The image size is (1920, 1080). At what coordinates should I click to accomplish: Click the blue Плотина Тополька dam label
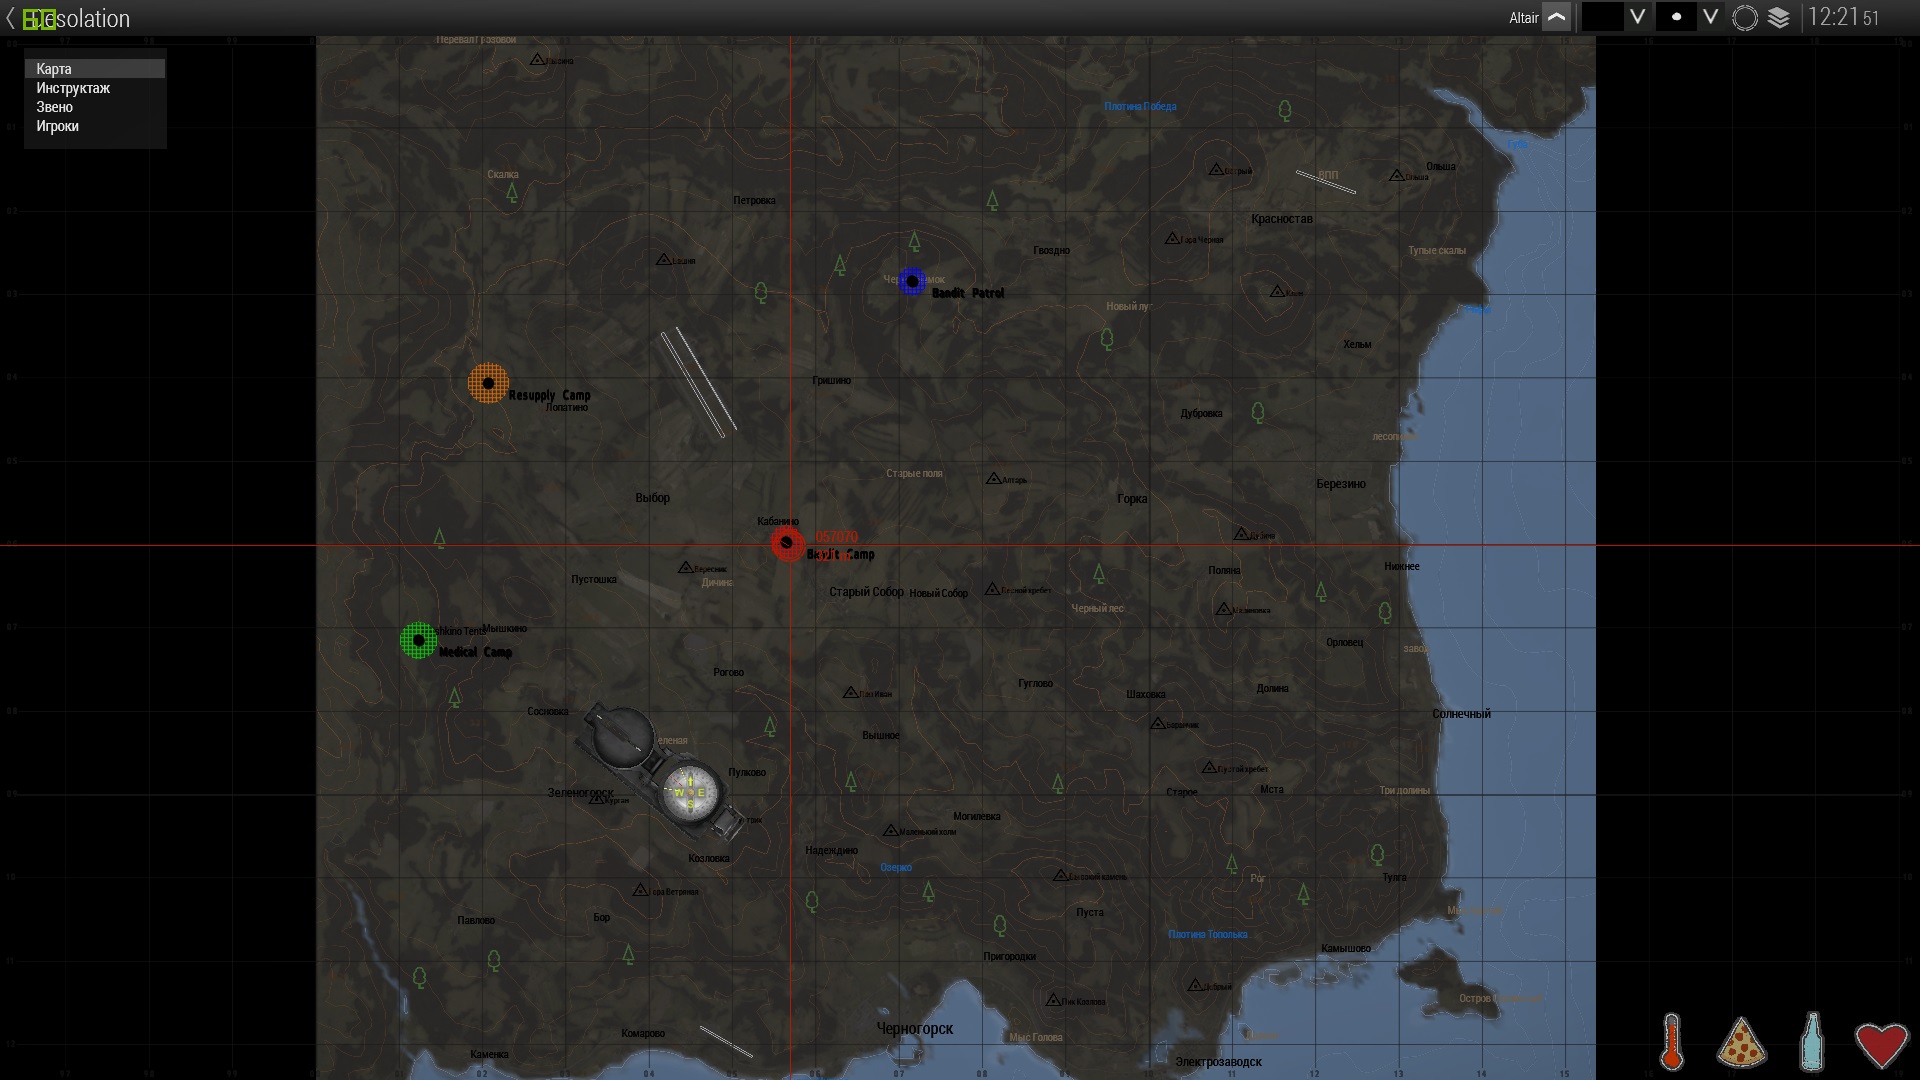pos(1207,935)
